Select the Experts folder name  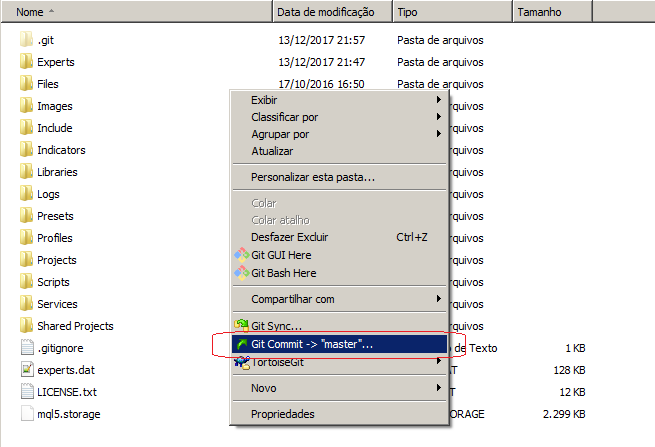click(x=56, y=62)
